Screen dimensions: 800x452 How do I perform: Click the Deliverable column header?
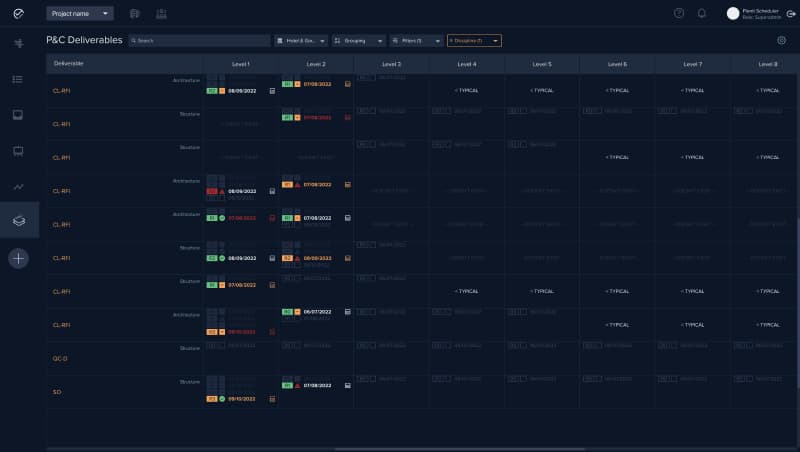pyautogui.click(x=69, y=63)
